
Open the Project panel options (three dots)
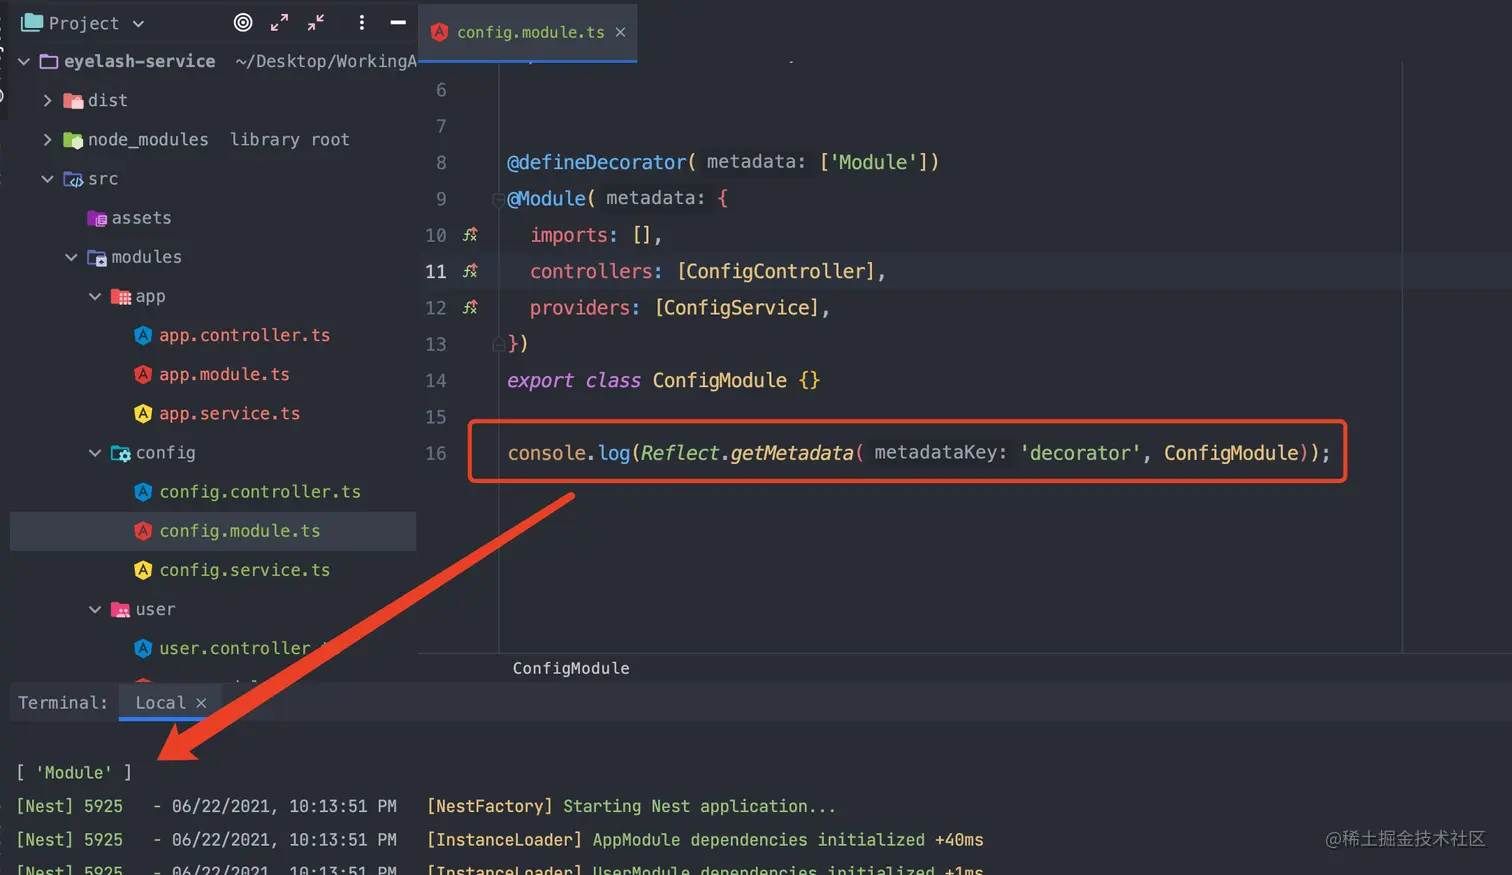(x=362, y=22)
